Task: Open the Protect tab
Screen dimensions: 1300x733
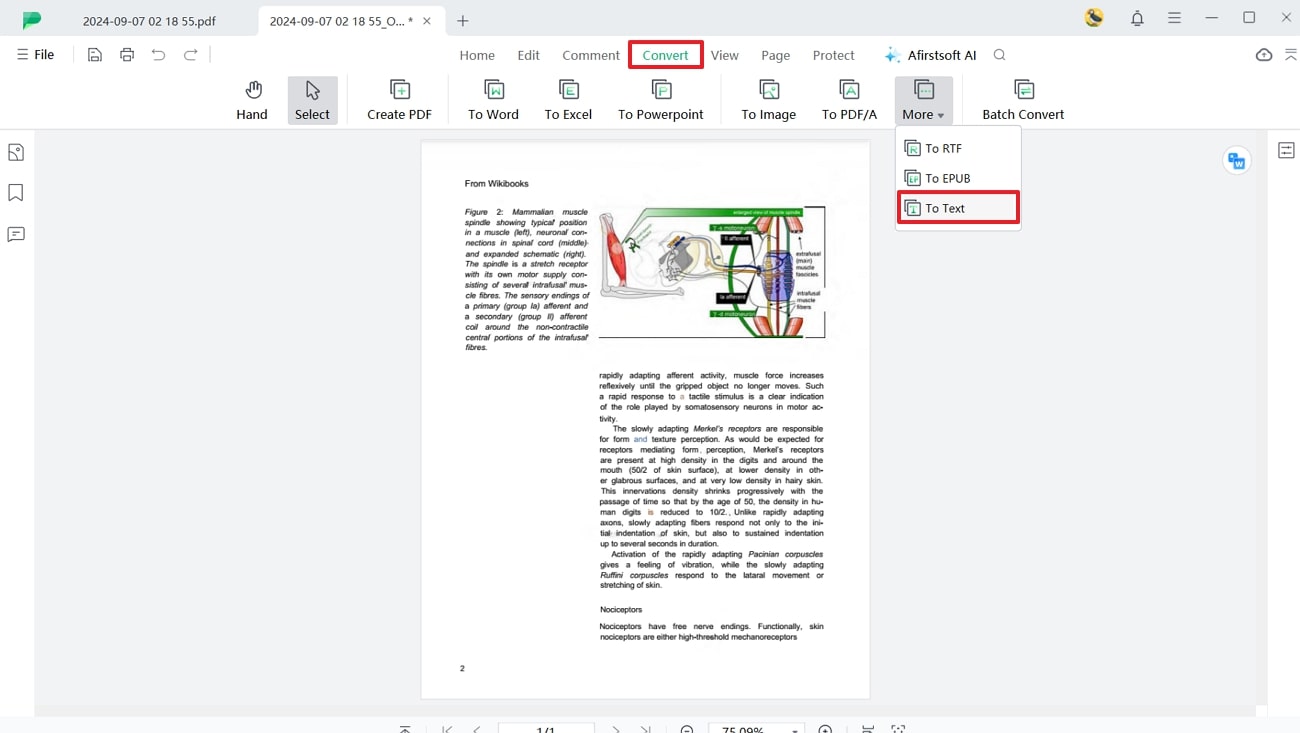Action: 834,55
